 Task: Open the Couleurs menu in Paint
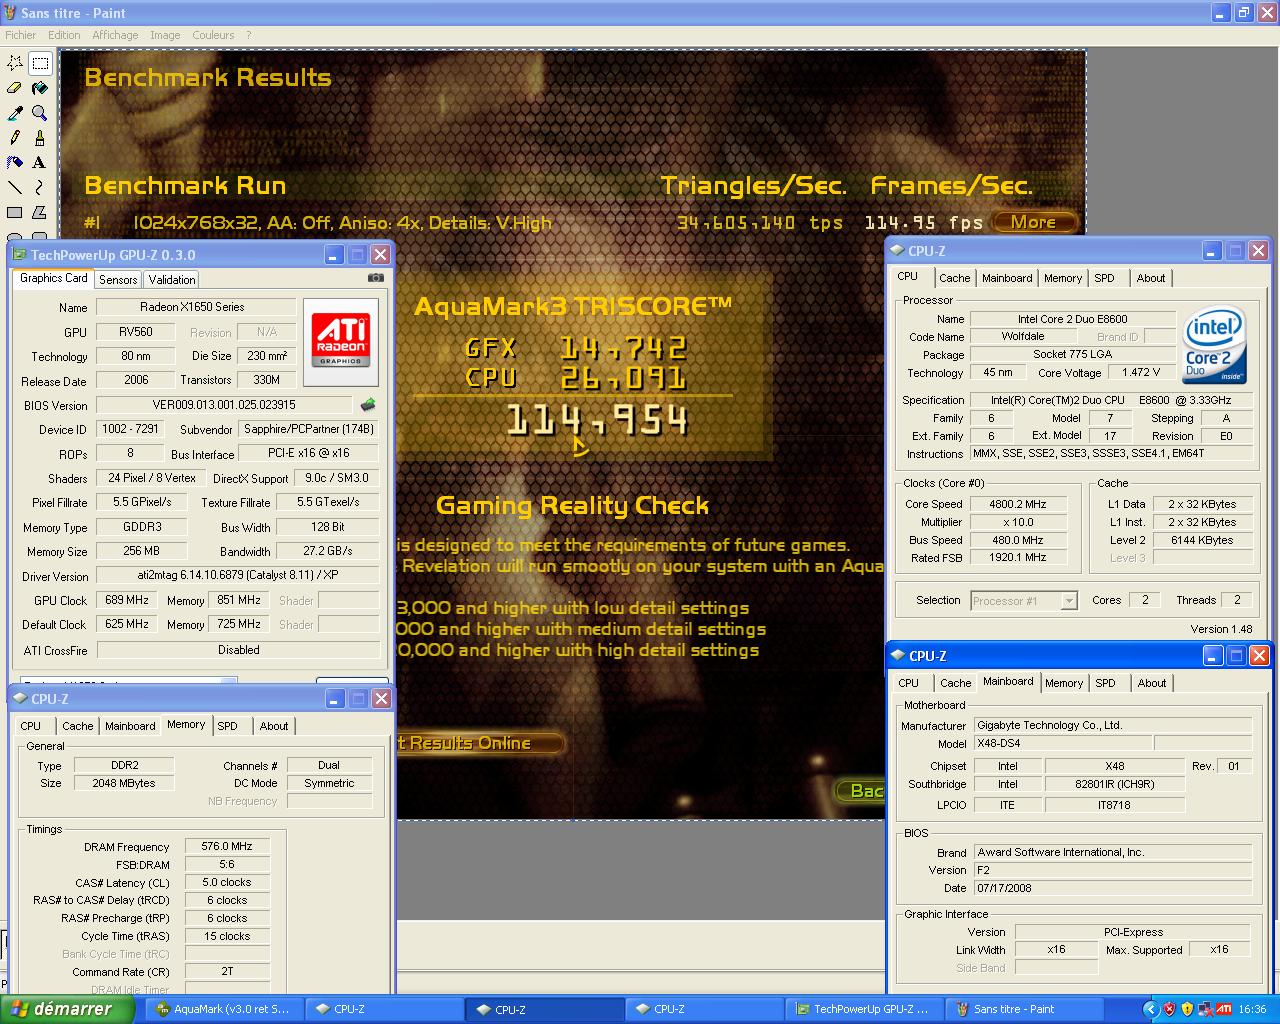pyautogui.click(x=213, y=35)
